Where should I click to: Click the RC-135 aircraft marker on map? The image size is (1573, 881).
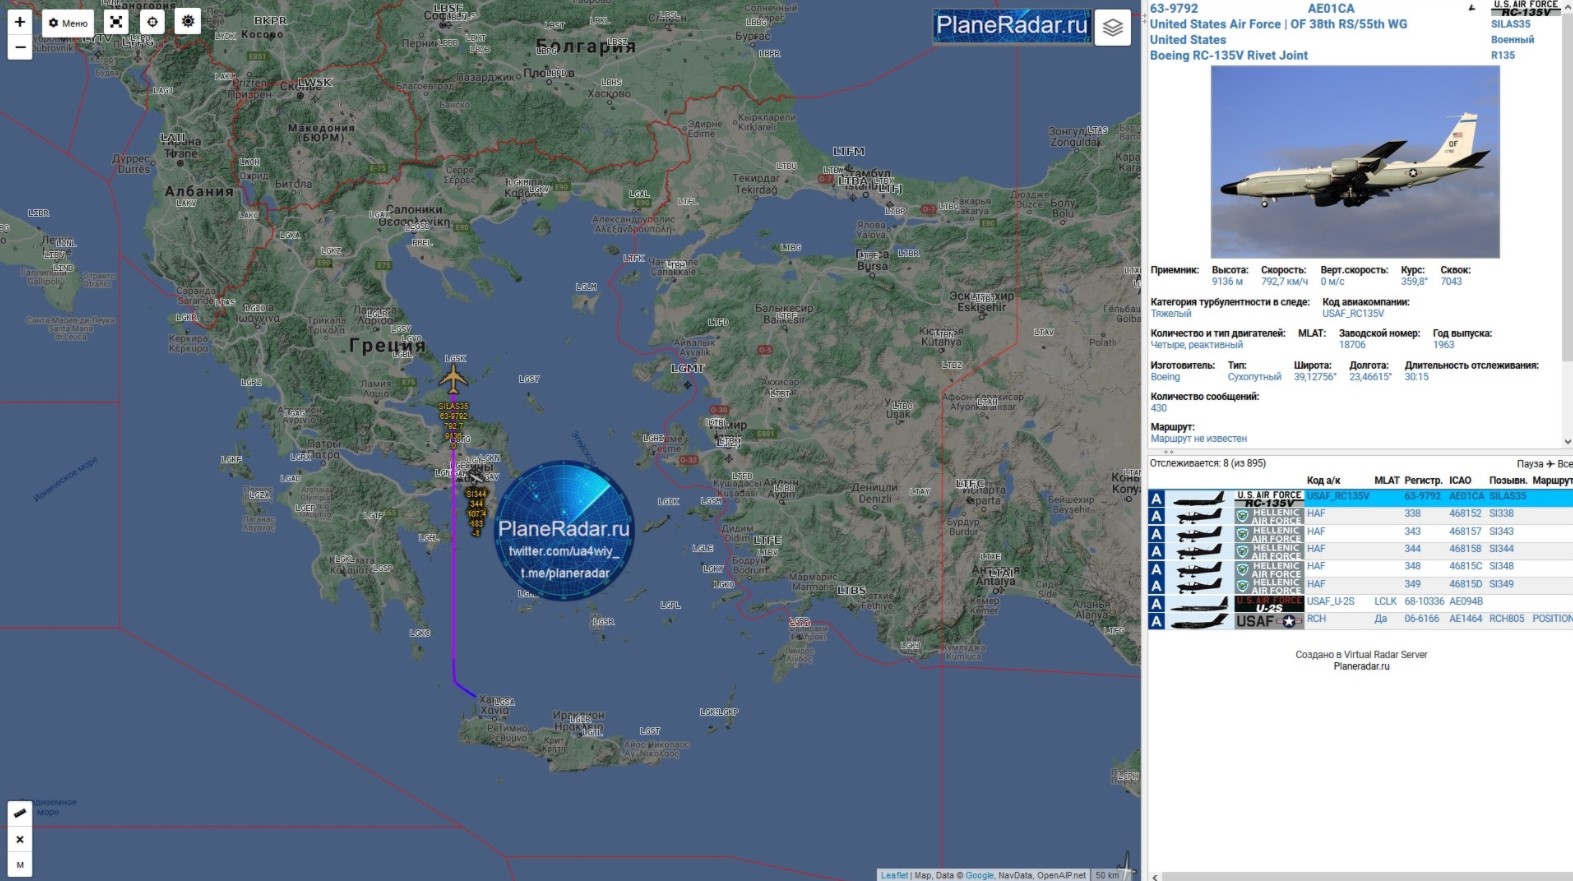(453, 380)
